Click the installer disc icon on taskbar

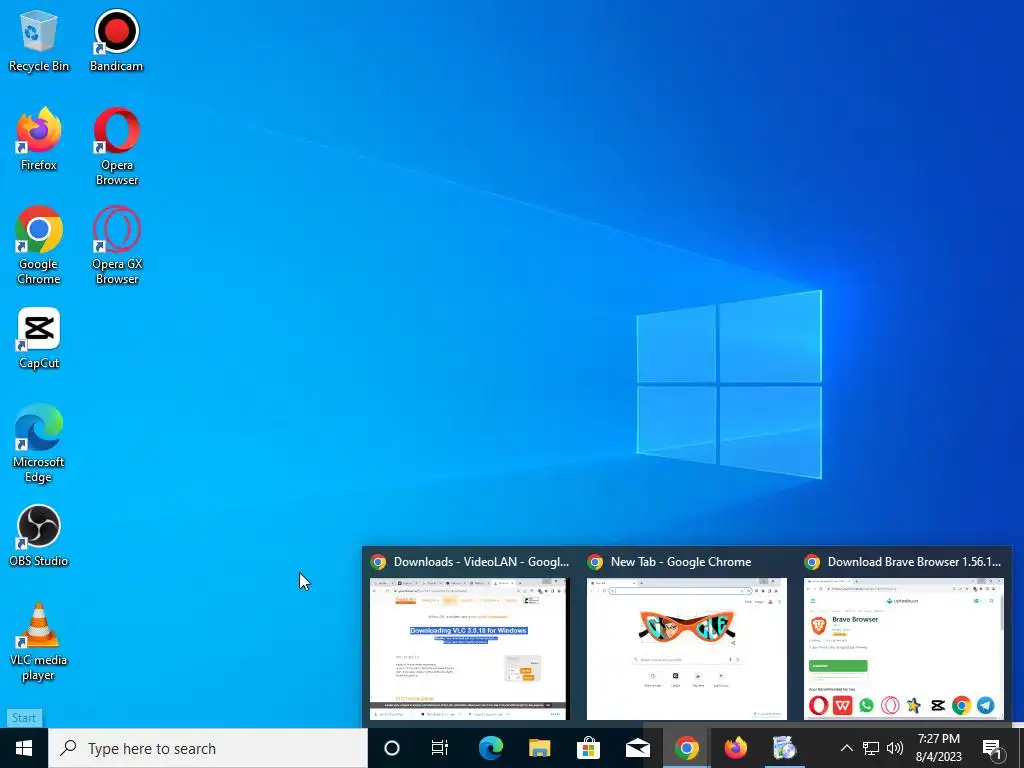784,748
